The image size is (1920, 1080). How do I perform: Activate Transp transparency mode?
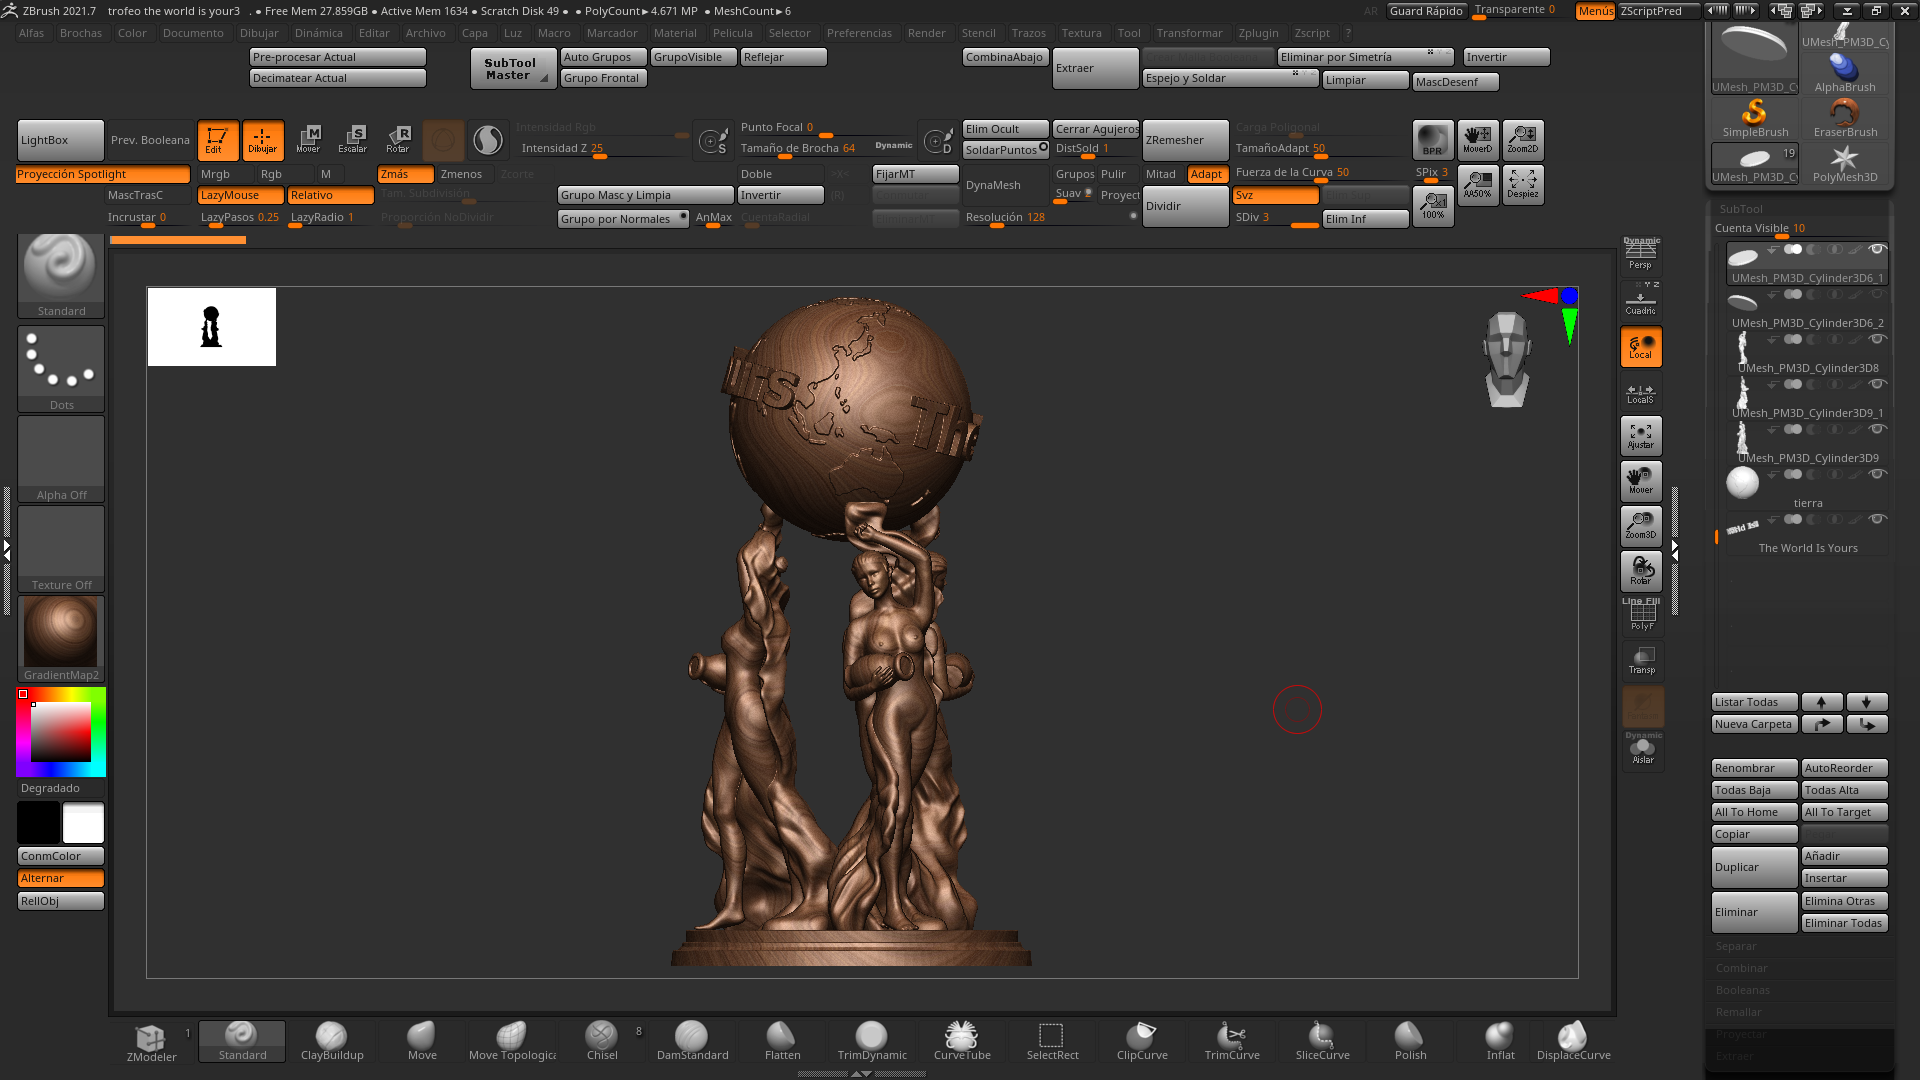[1641, 661]
